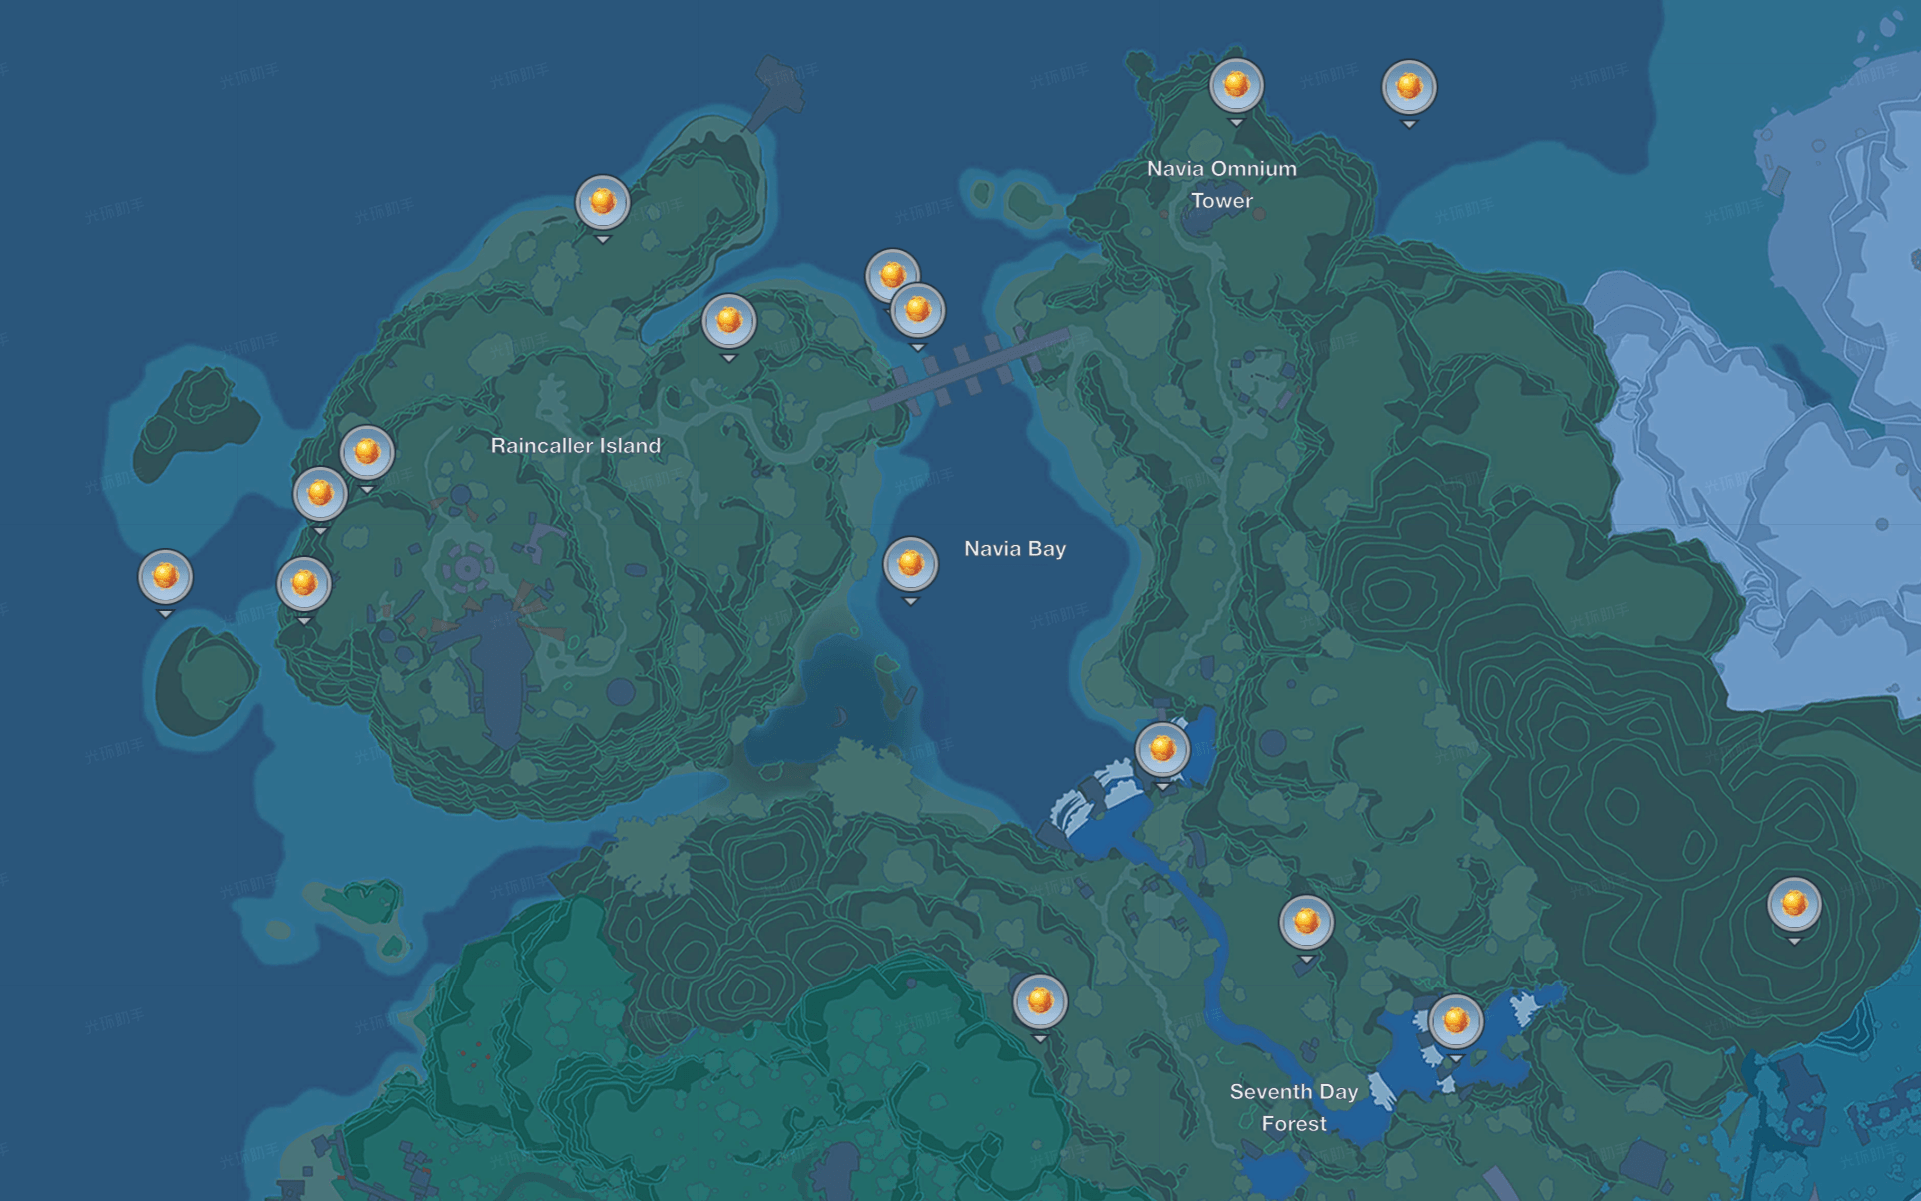The image size is (1921, 1201).
Task: Open the middle orb marker on Raincaller Island's west coast
Action: pos(320,495)
